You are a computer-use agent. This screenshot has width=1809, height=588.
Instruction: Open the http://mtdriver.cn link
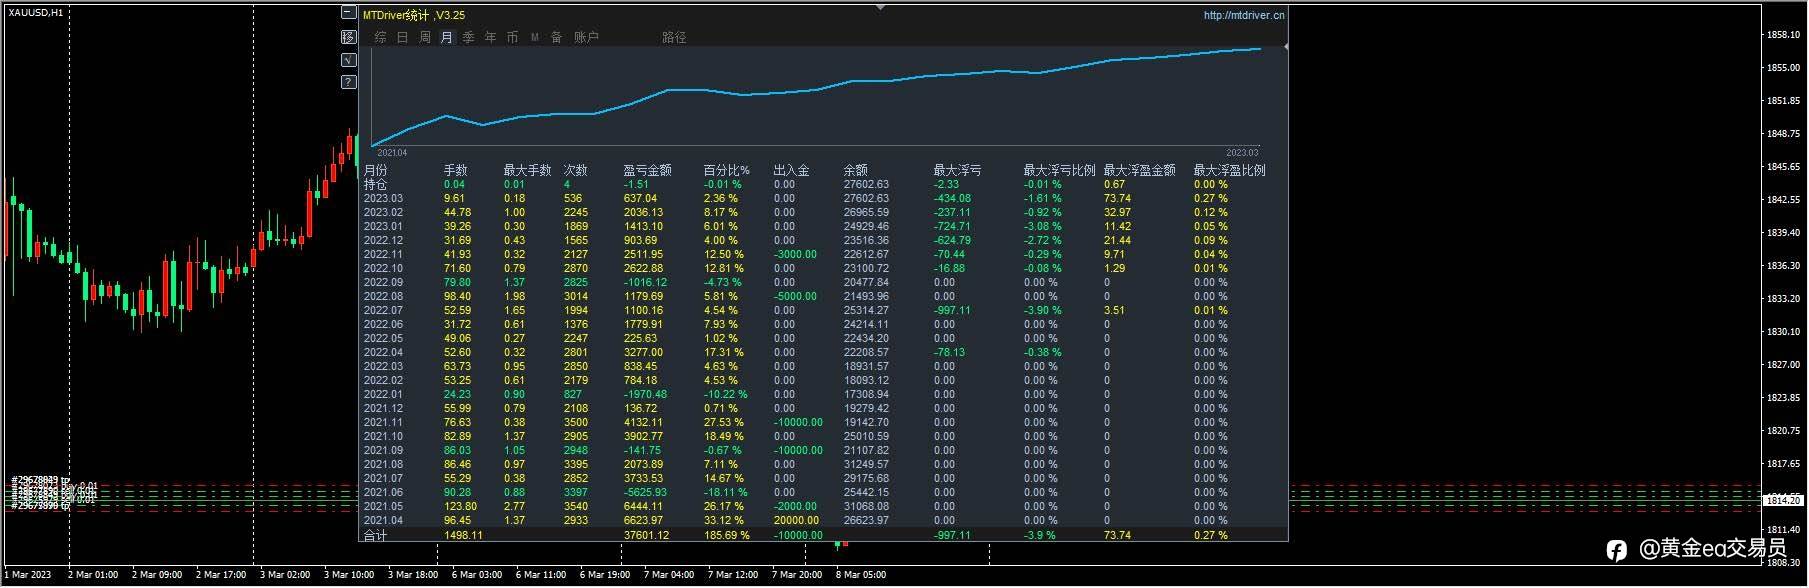click(1244, 15)
